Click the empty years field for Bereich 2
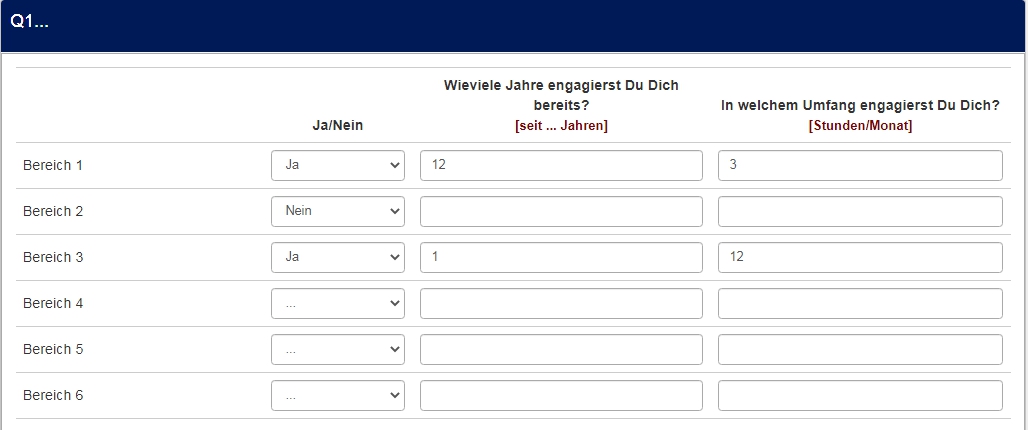This screenshot has height=430, width=1028. (561, 211)
